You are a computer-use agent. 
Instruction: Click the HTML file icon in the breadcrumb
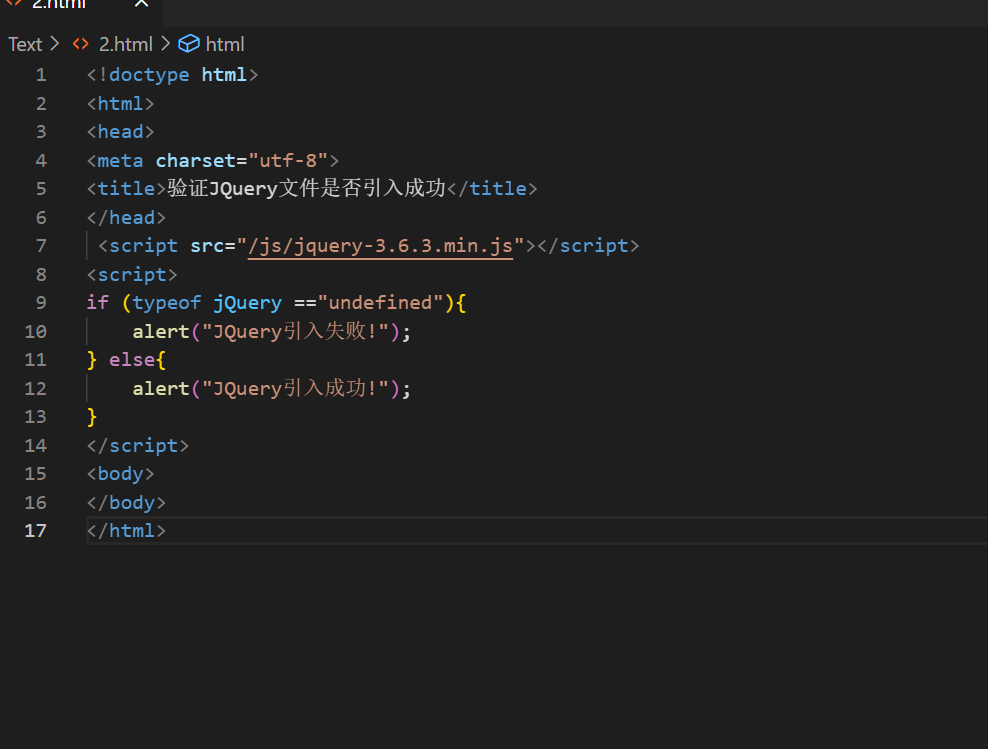click(80, 44)
